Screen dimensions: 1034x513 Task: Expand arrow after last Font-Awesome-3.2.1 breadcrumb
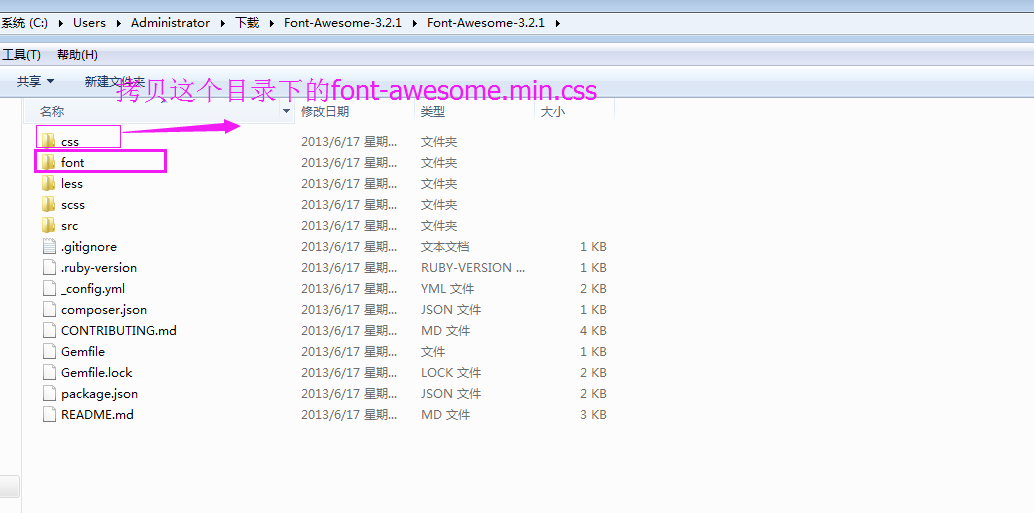pos(558,22)
